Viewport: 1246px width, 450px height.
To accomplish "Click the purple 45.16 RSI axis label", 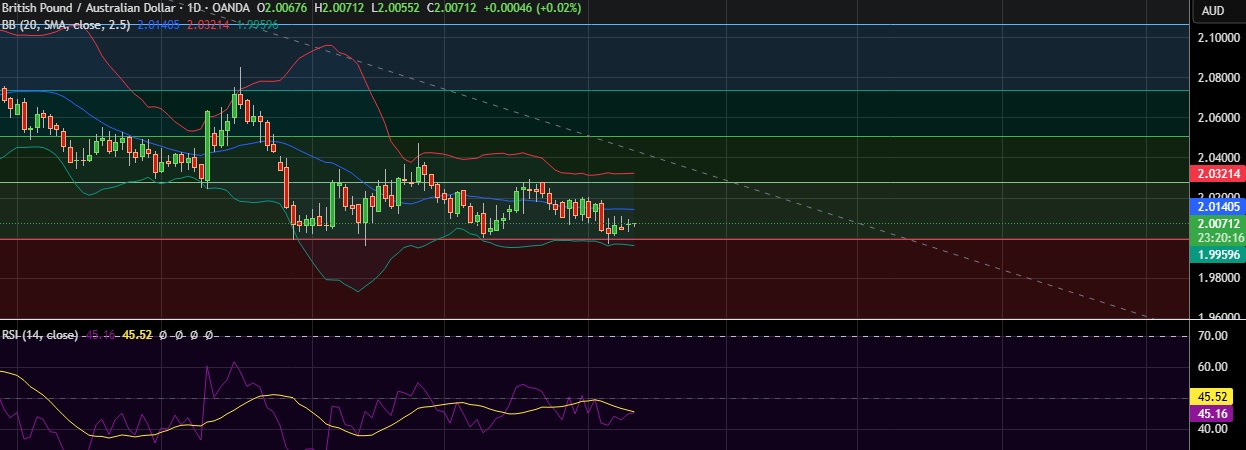I will click(x=1213, y=414).
